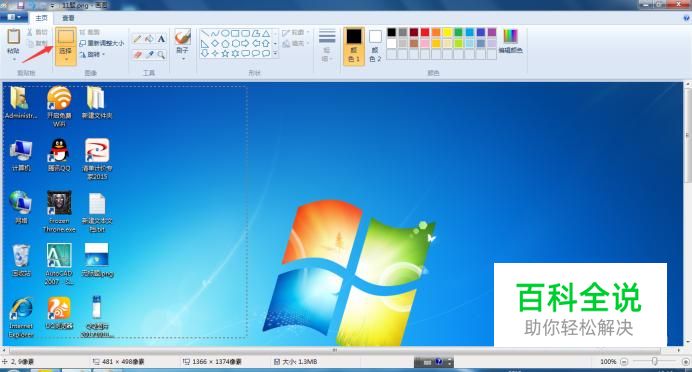Open the line Size (粗细) dropdown

click(x=327, y=45)
